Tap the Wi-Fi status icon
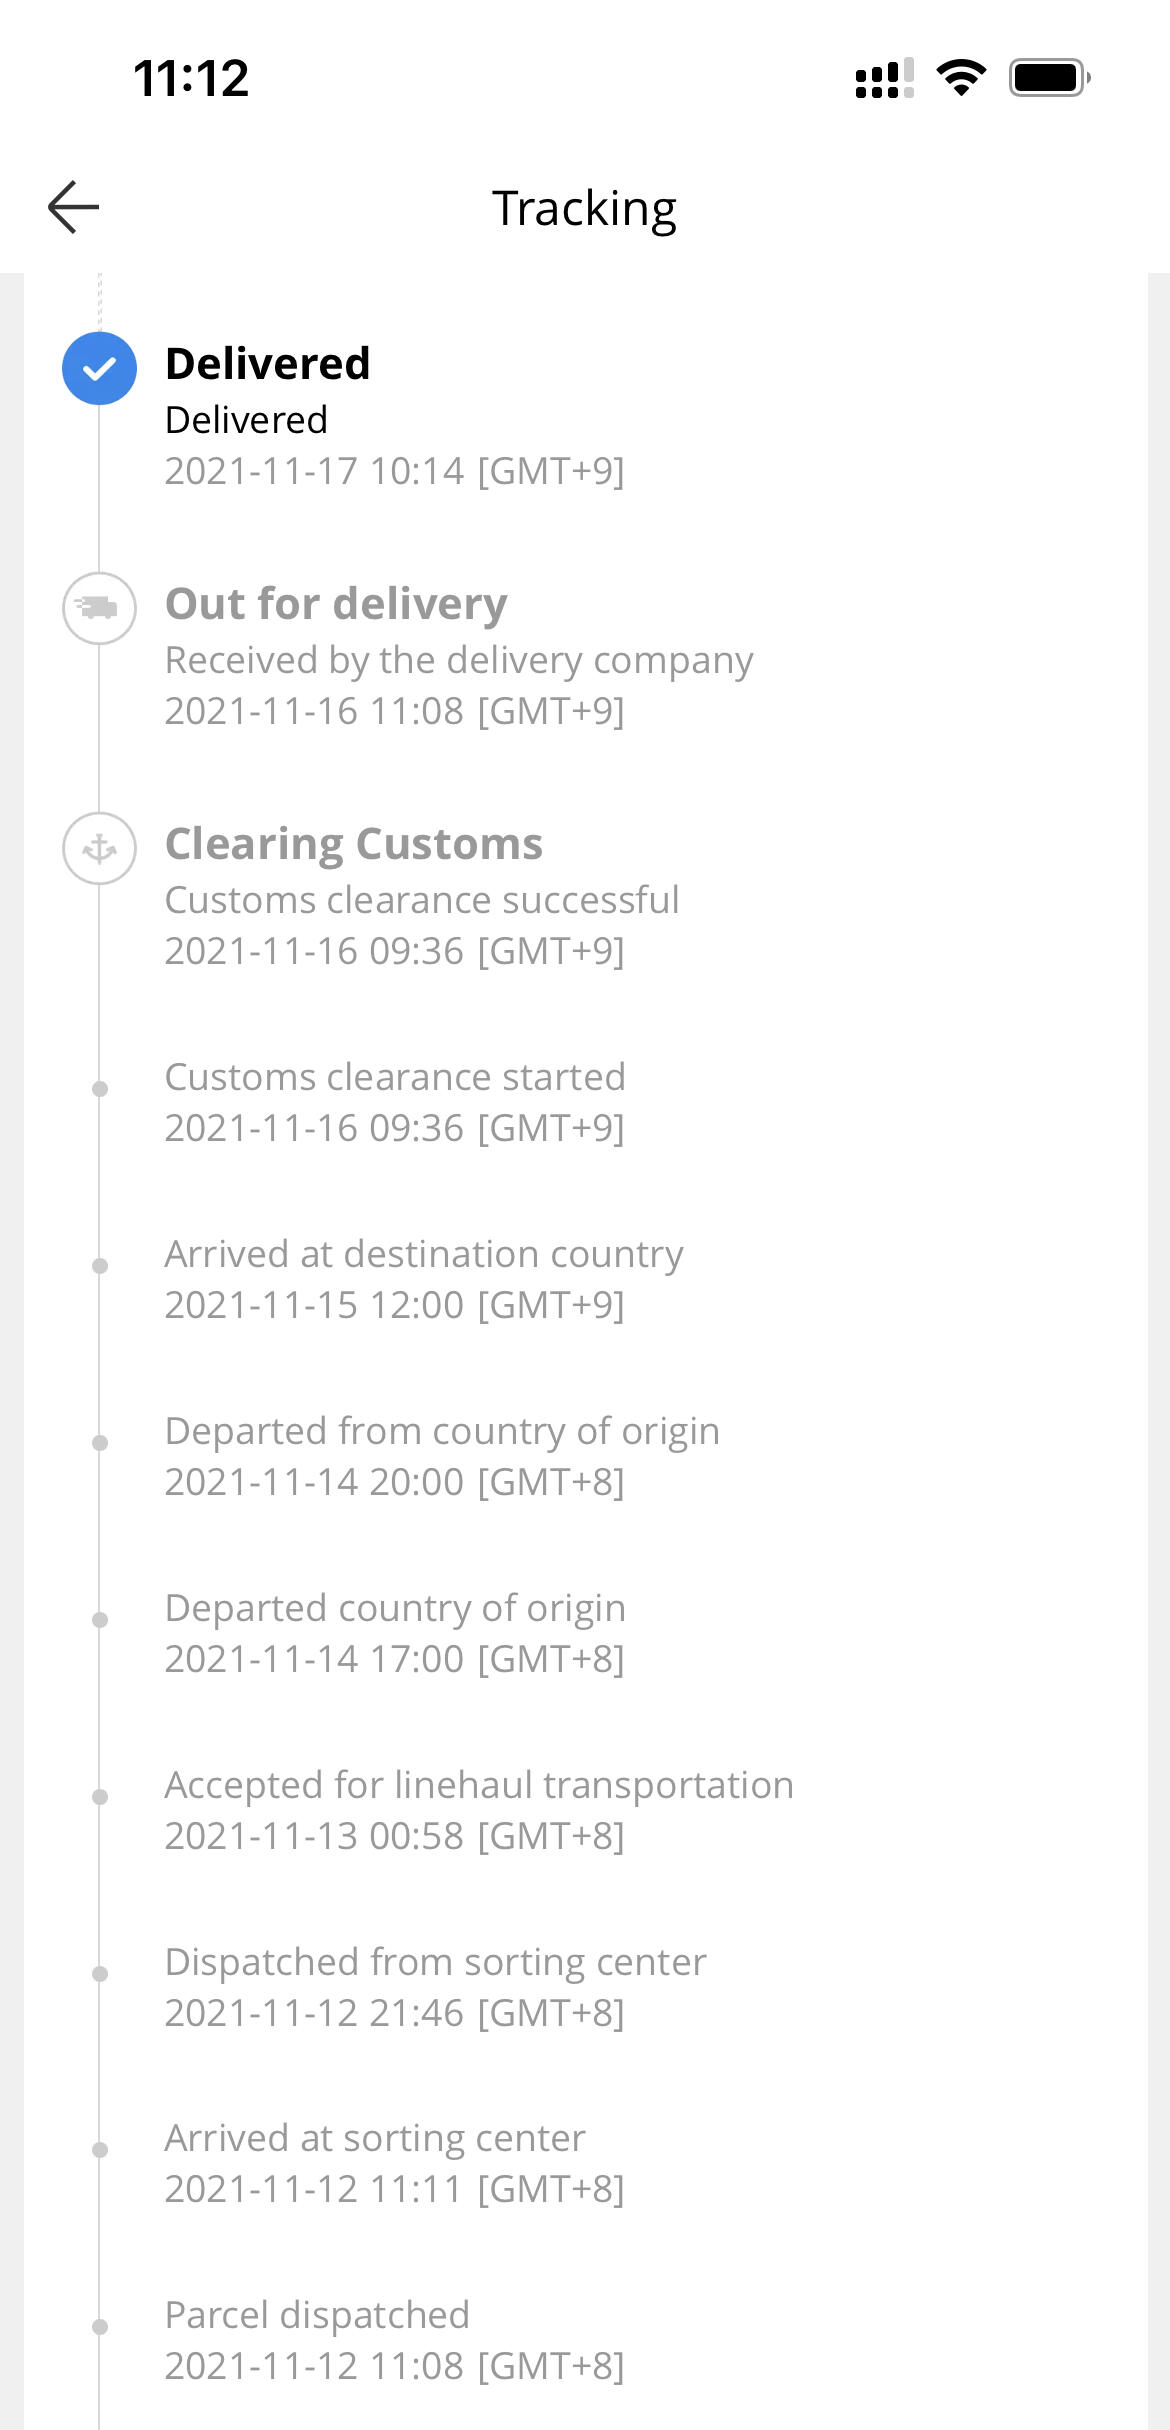 (x=961, y=77)
